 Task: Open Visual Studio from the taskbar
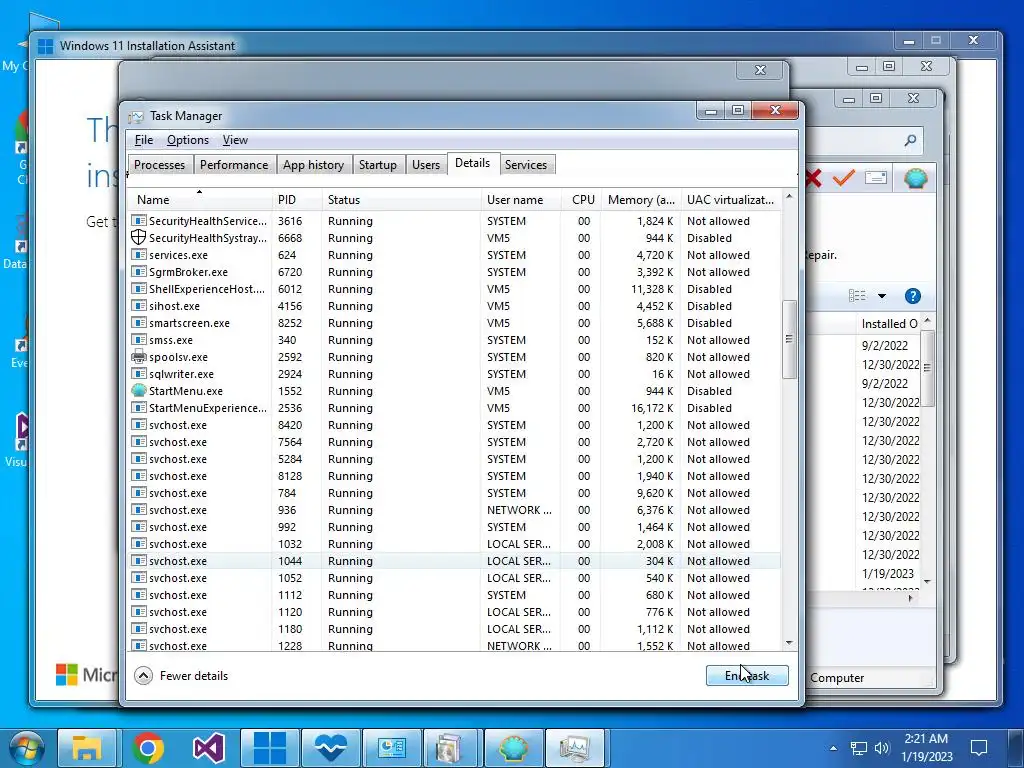point(208,748)
